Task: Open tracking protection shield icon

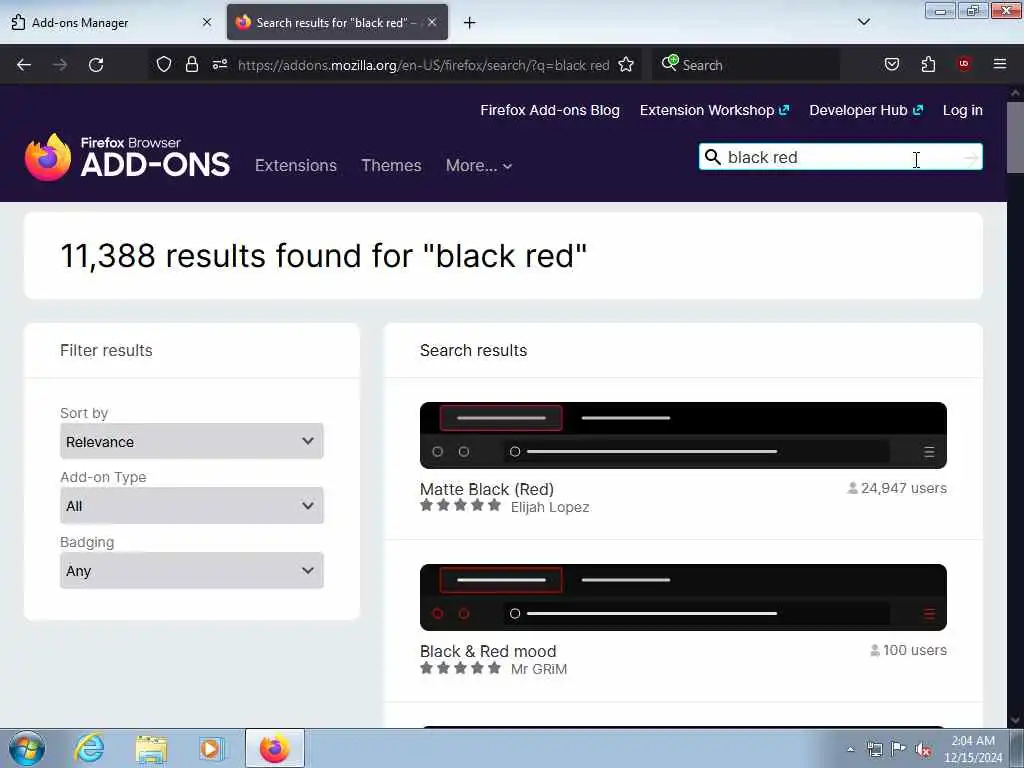Action: pos(164,64)
